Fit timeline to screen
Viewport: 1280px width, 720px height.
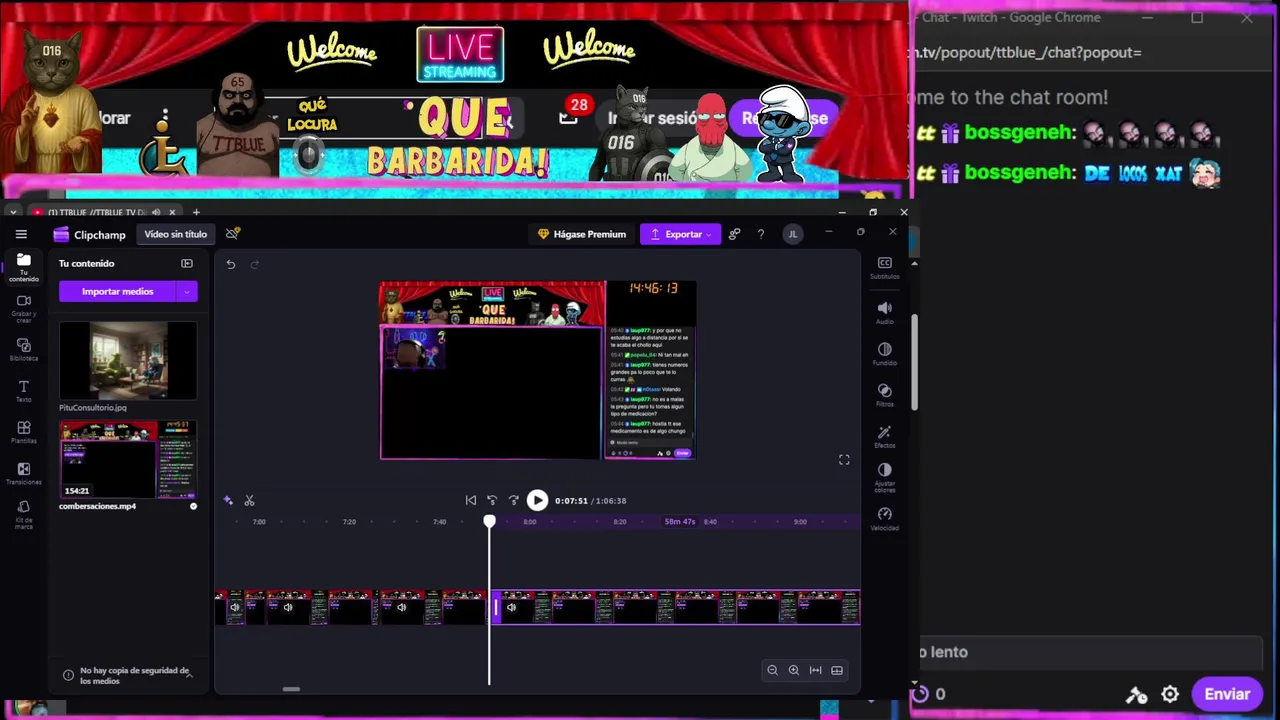click(x=815, y=670)
